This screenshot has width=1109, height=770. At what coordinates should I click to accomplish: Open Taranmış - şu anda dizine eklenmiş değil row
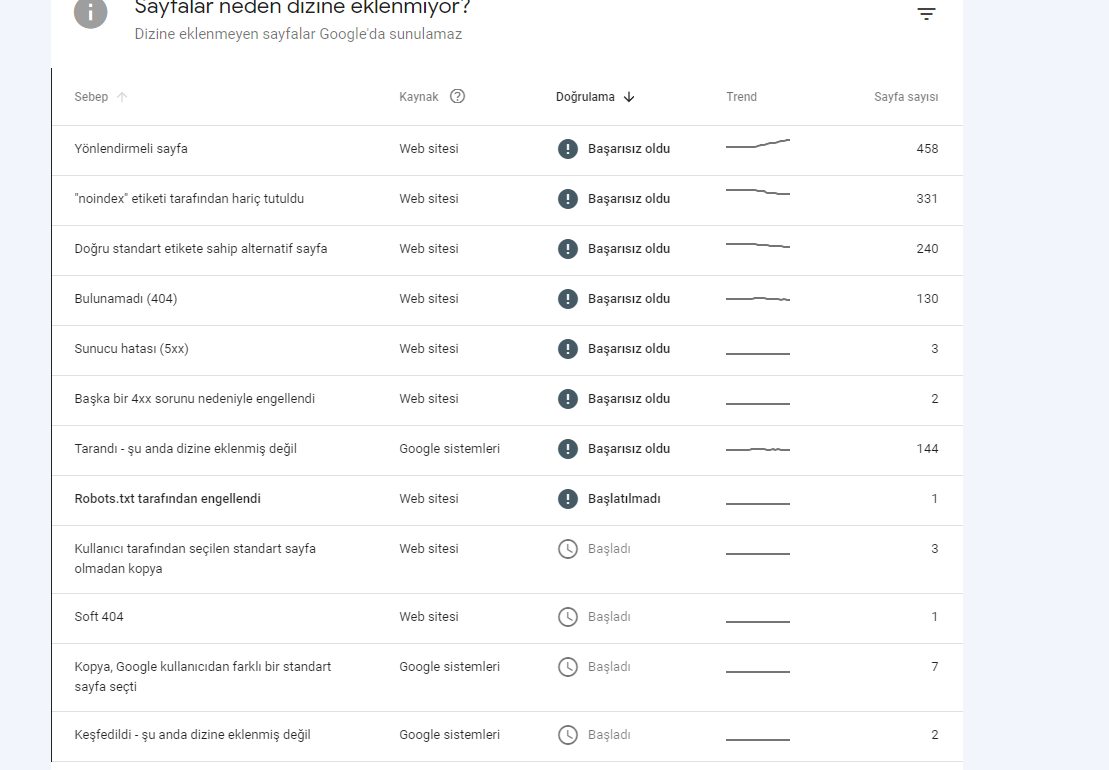tap(508, 449)
